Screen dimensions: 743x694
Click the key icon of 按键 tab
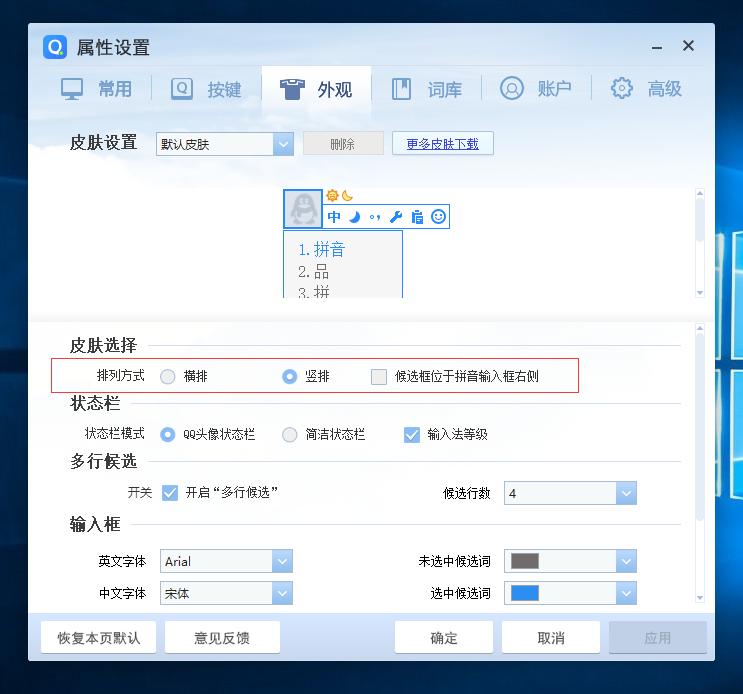[x=181, y=89]
